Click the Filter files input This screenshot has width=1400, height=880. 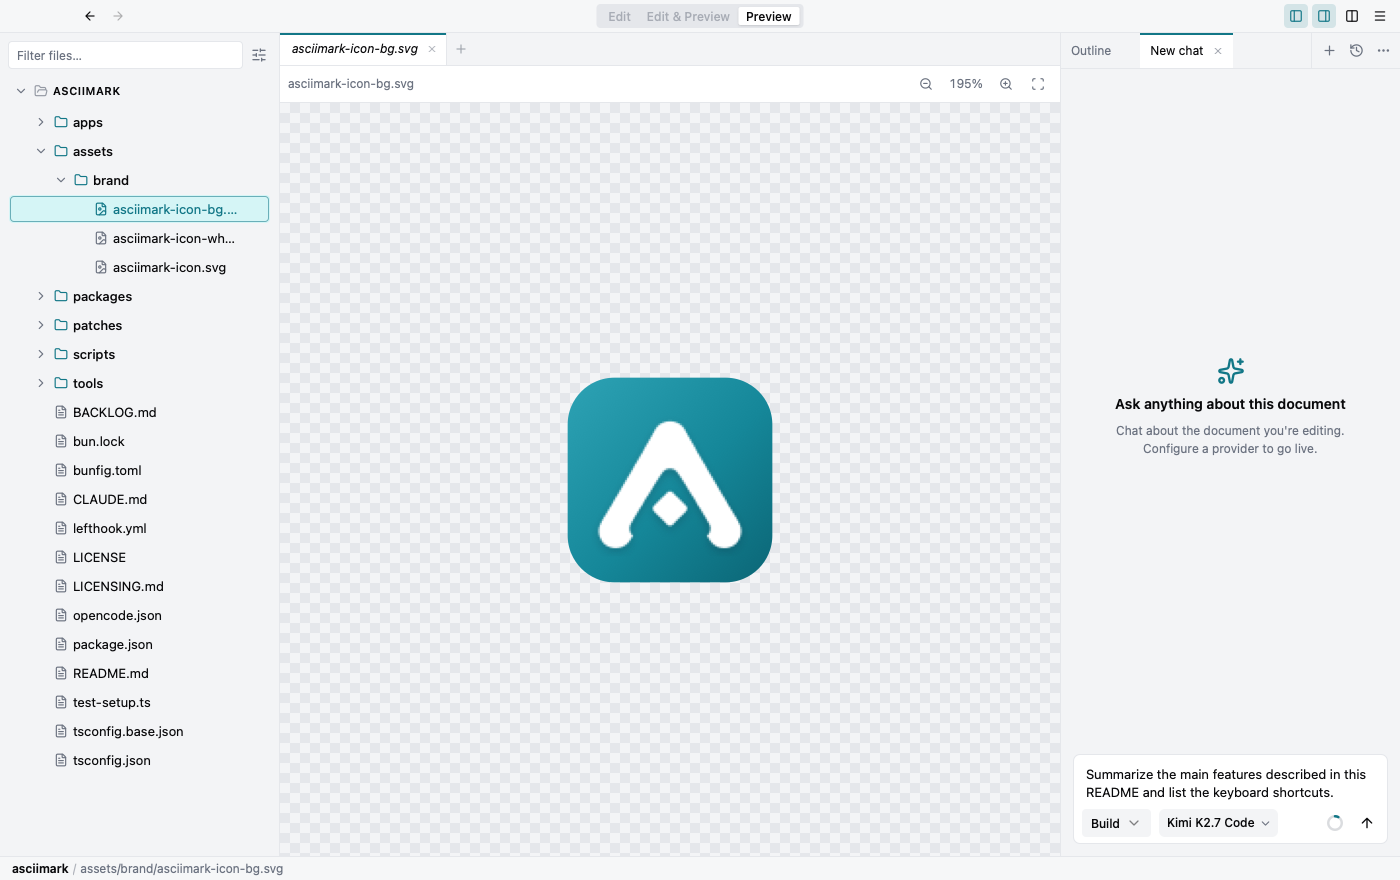pos(125,55)
